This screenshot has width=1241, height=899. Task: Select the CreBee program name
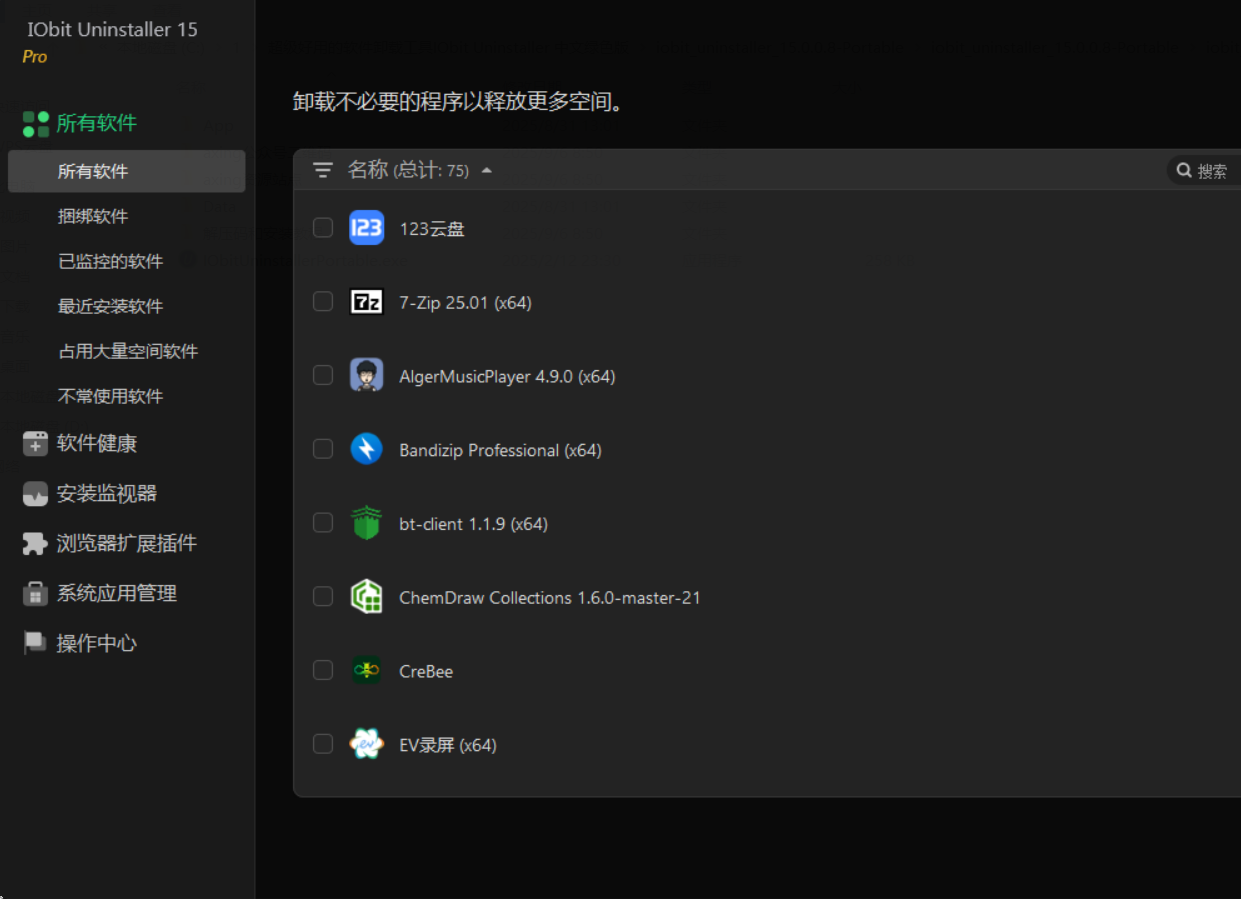pyautogui.click(x=426, y=671)
